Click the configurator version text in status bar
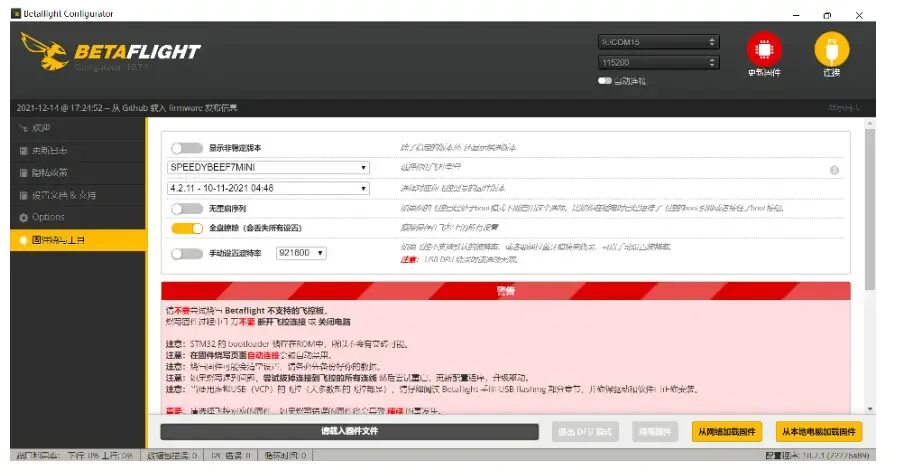The image size is (898, 473). [817, 456]
